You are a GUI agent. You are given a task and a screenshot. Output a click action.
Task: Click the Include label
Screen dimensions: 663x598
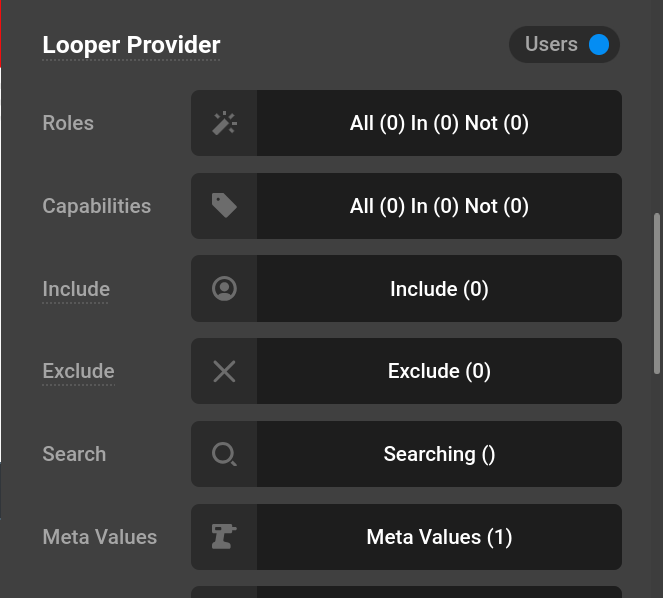(x=76, y=289)
